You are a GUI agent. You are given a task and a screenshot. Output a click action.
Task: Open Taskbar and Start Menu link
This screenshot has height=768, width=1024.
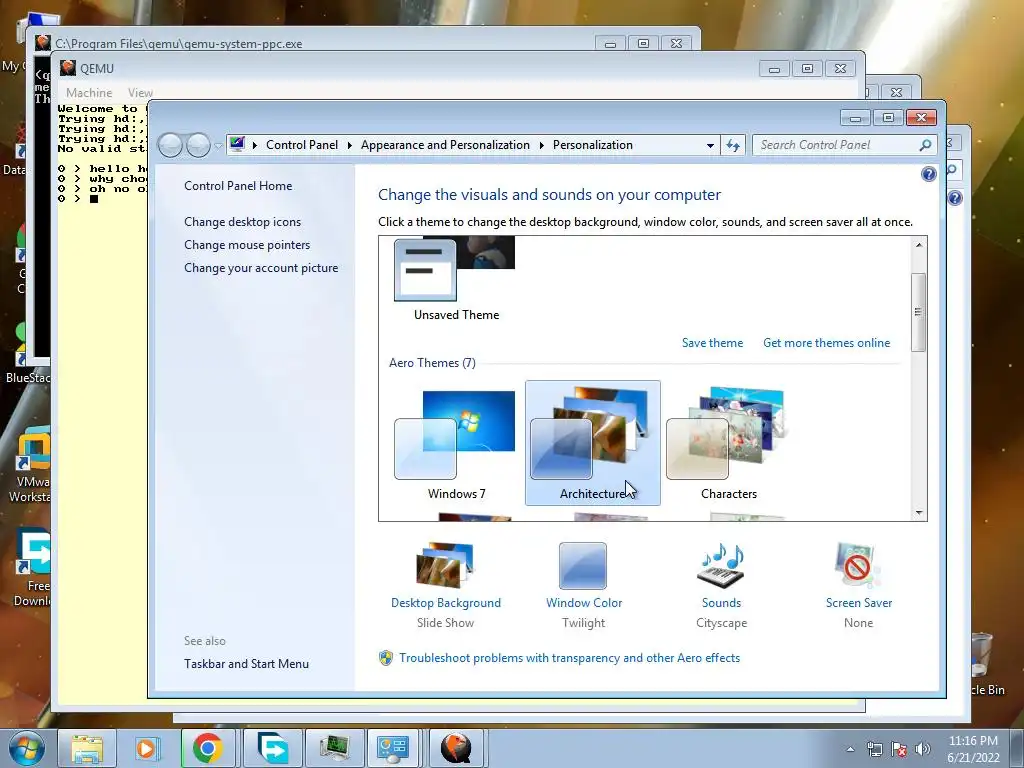(246, 664)
